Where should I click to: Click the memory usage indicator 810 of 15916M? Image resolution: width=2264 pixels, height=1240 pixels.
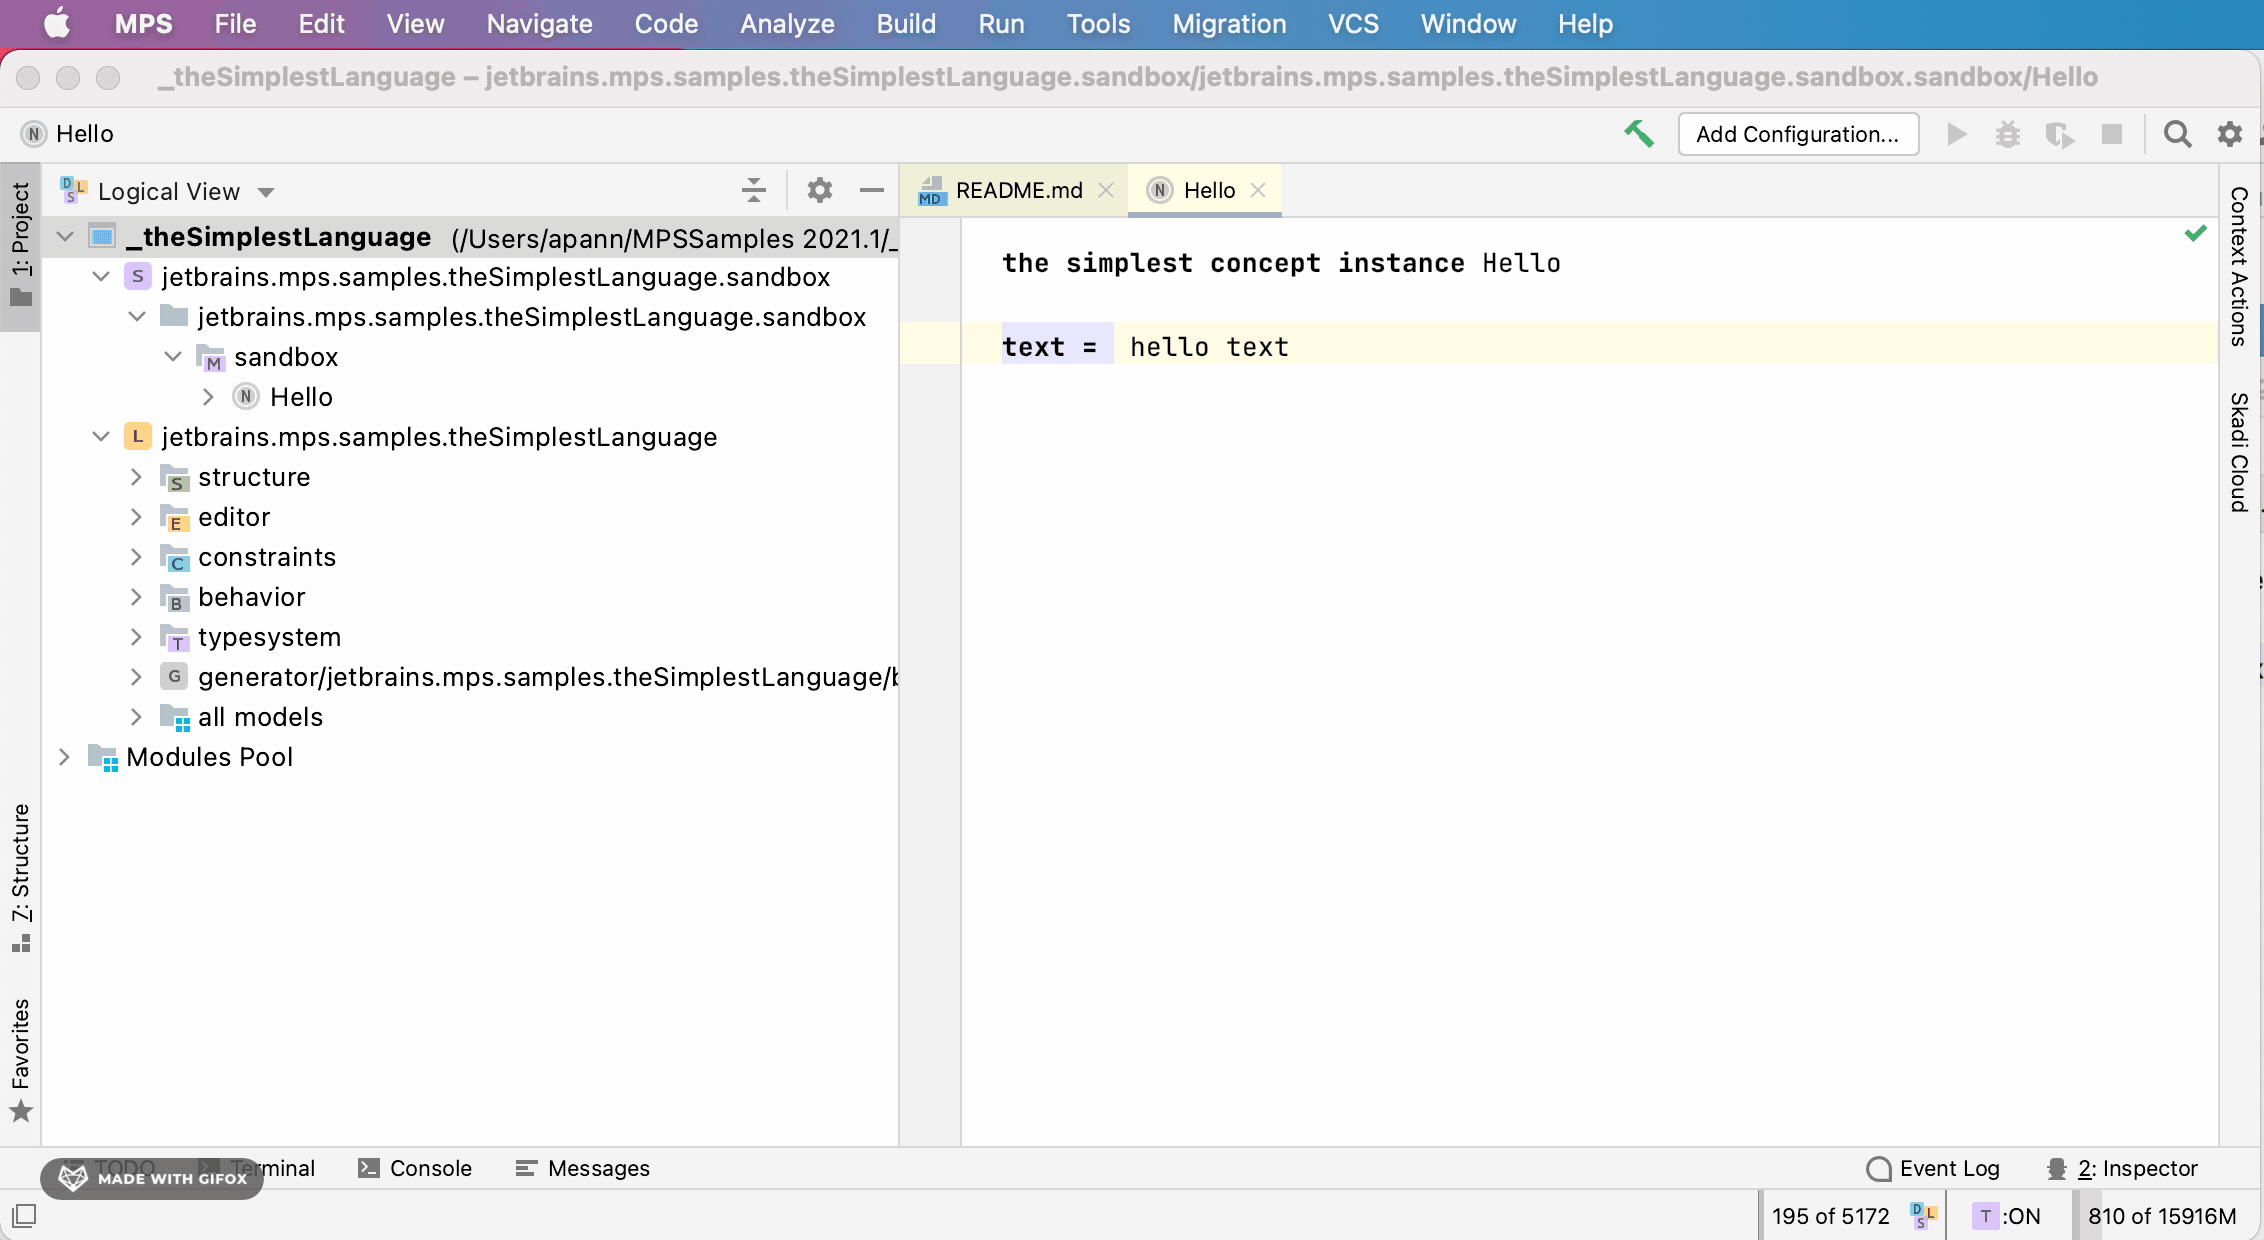coord(2162,1216)
